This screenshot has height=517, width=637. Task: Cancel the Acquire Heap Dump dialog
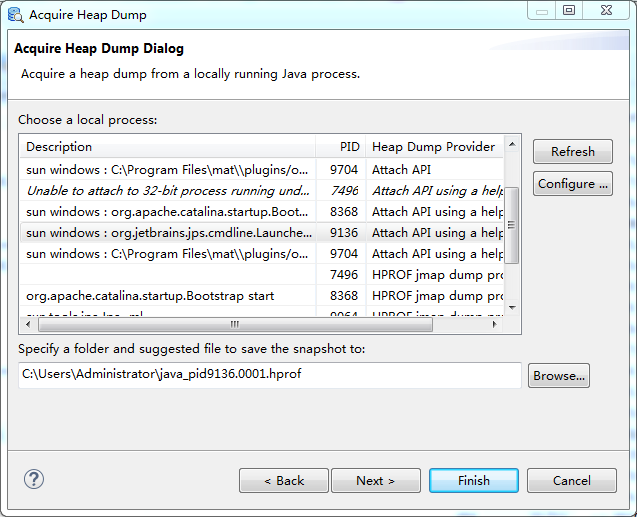tap(572, 480)
